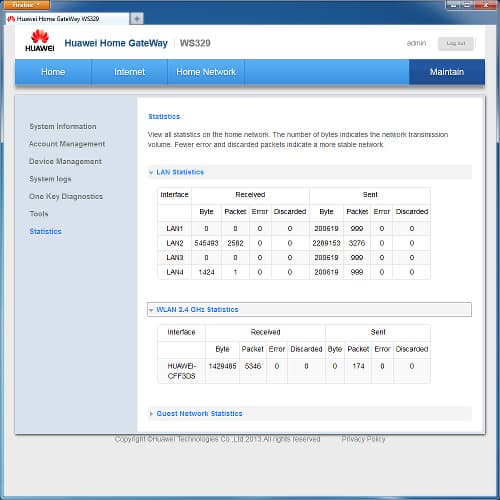Click the Guest Network Statistics heading
The image size is (500, 500).
[199, 414]
